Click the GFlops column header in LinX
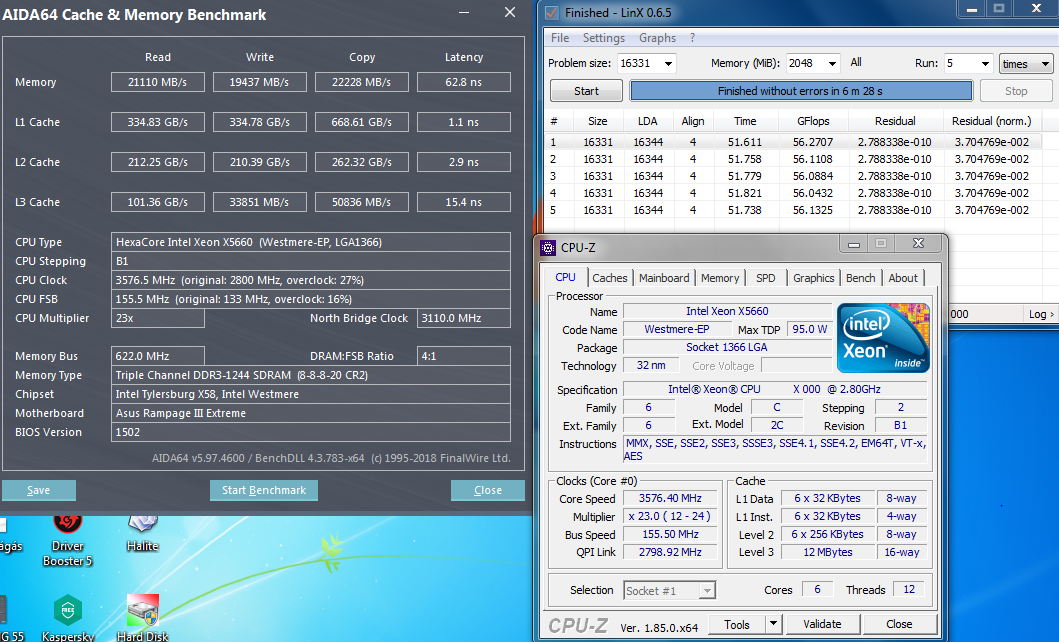This screenshot has width=1059, height=642. (x=813, y=121)
